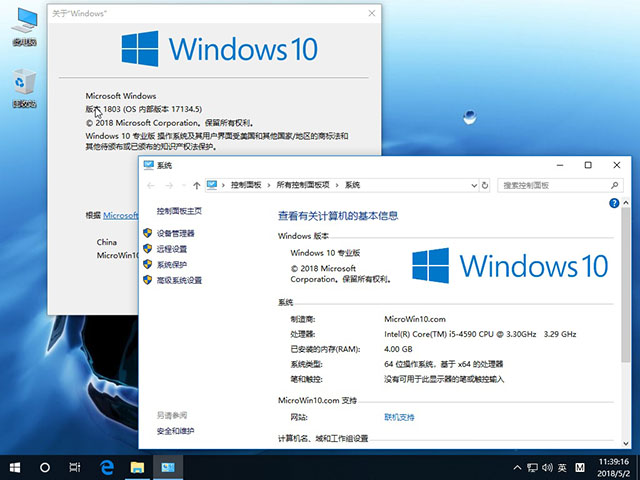The width and height of the screenshot is (640, 480).
Task: Click the computer icon in address bar
Action: click(x=212, y=185)
